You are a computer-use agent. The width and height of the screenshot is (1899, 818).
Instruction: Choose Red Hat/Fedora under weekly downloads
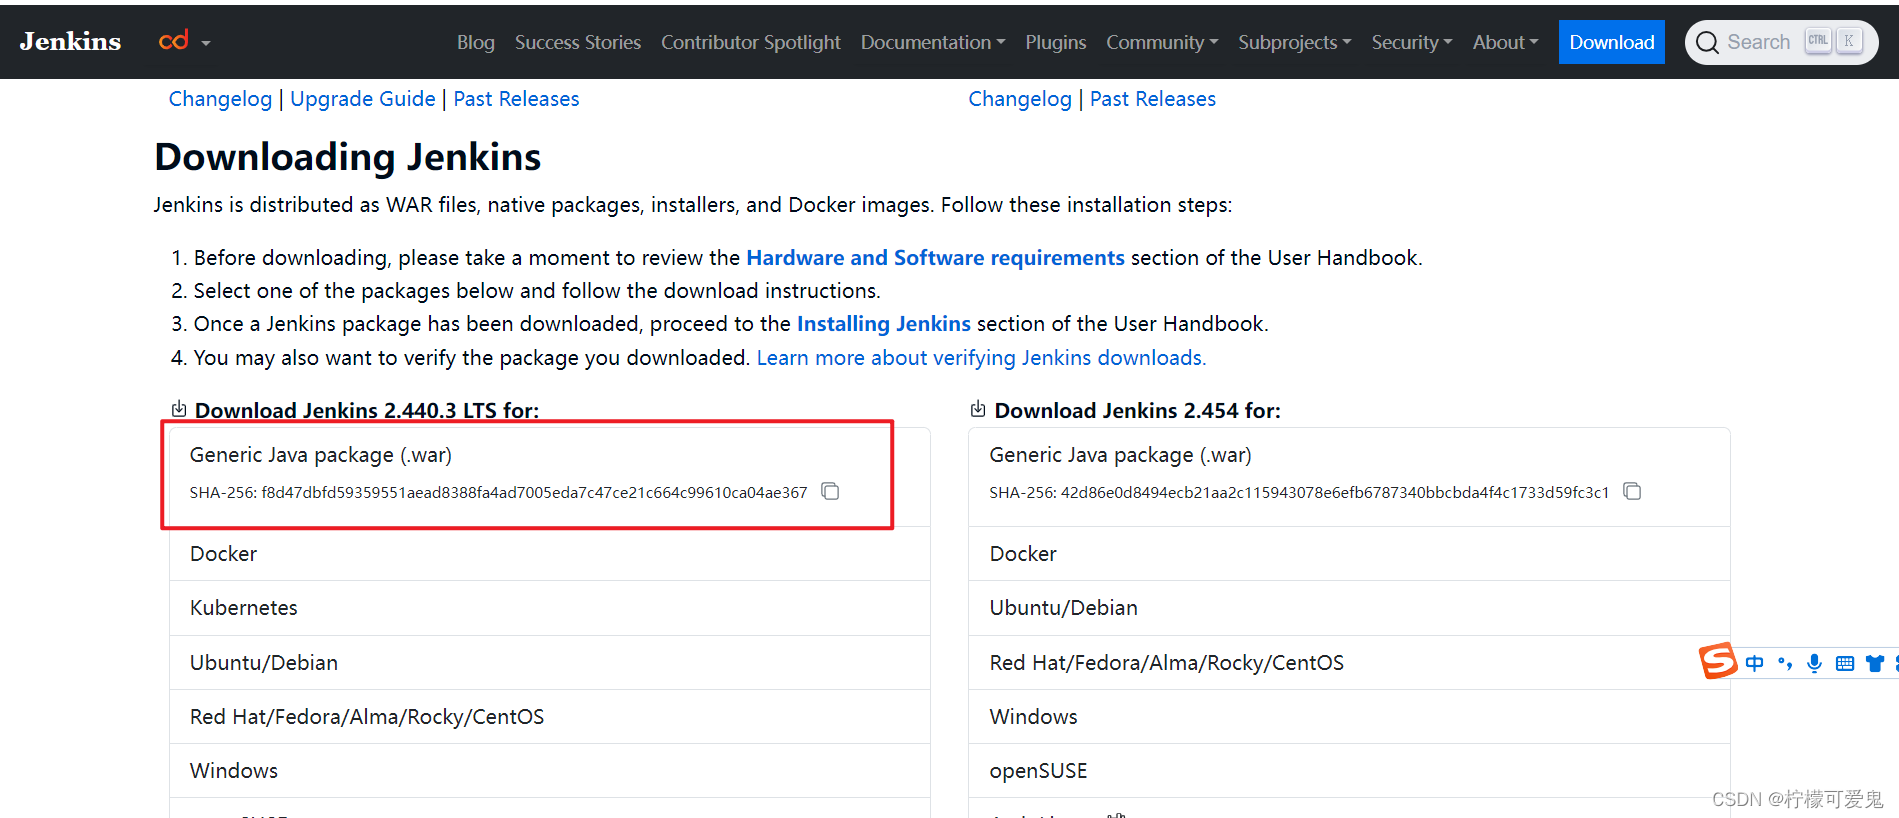1349,663
